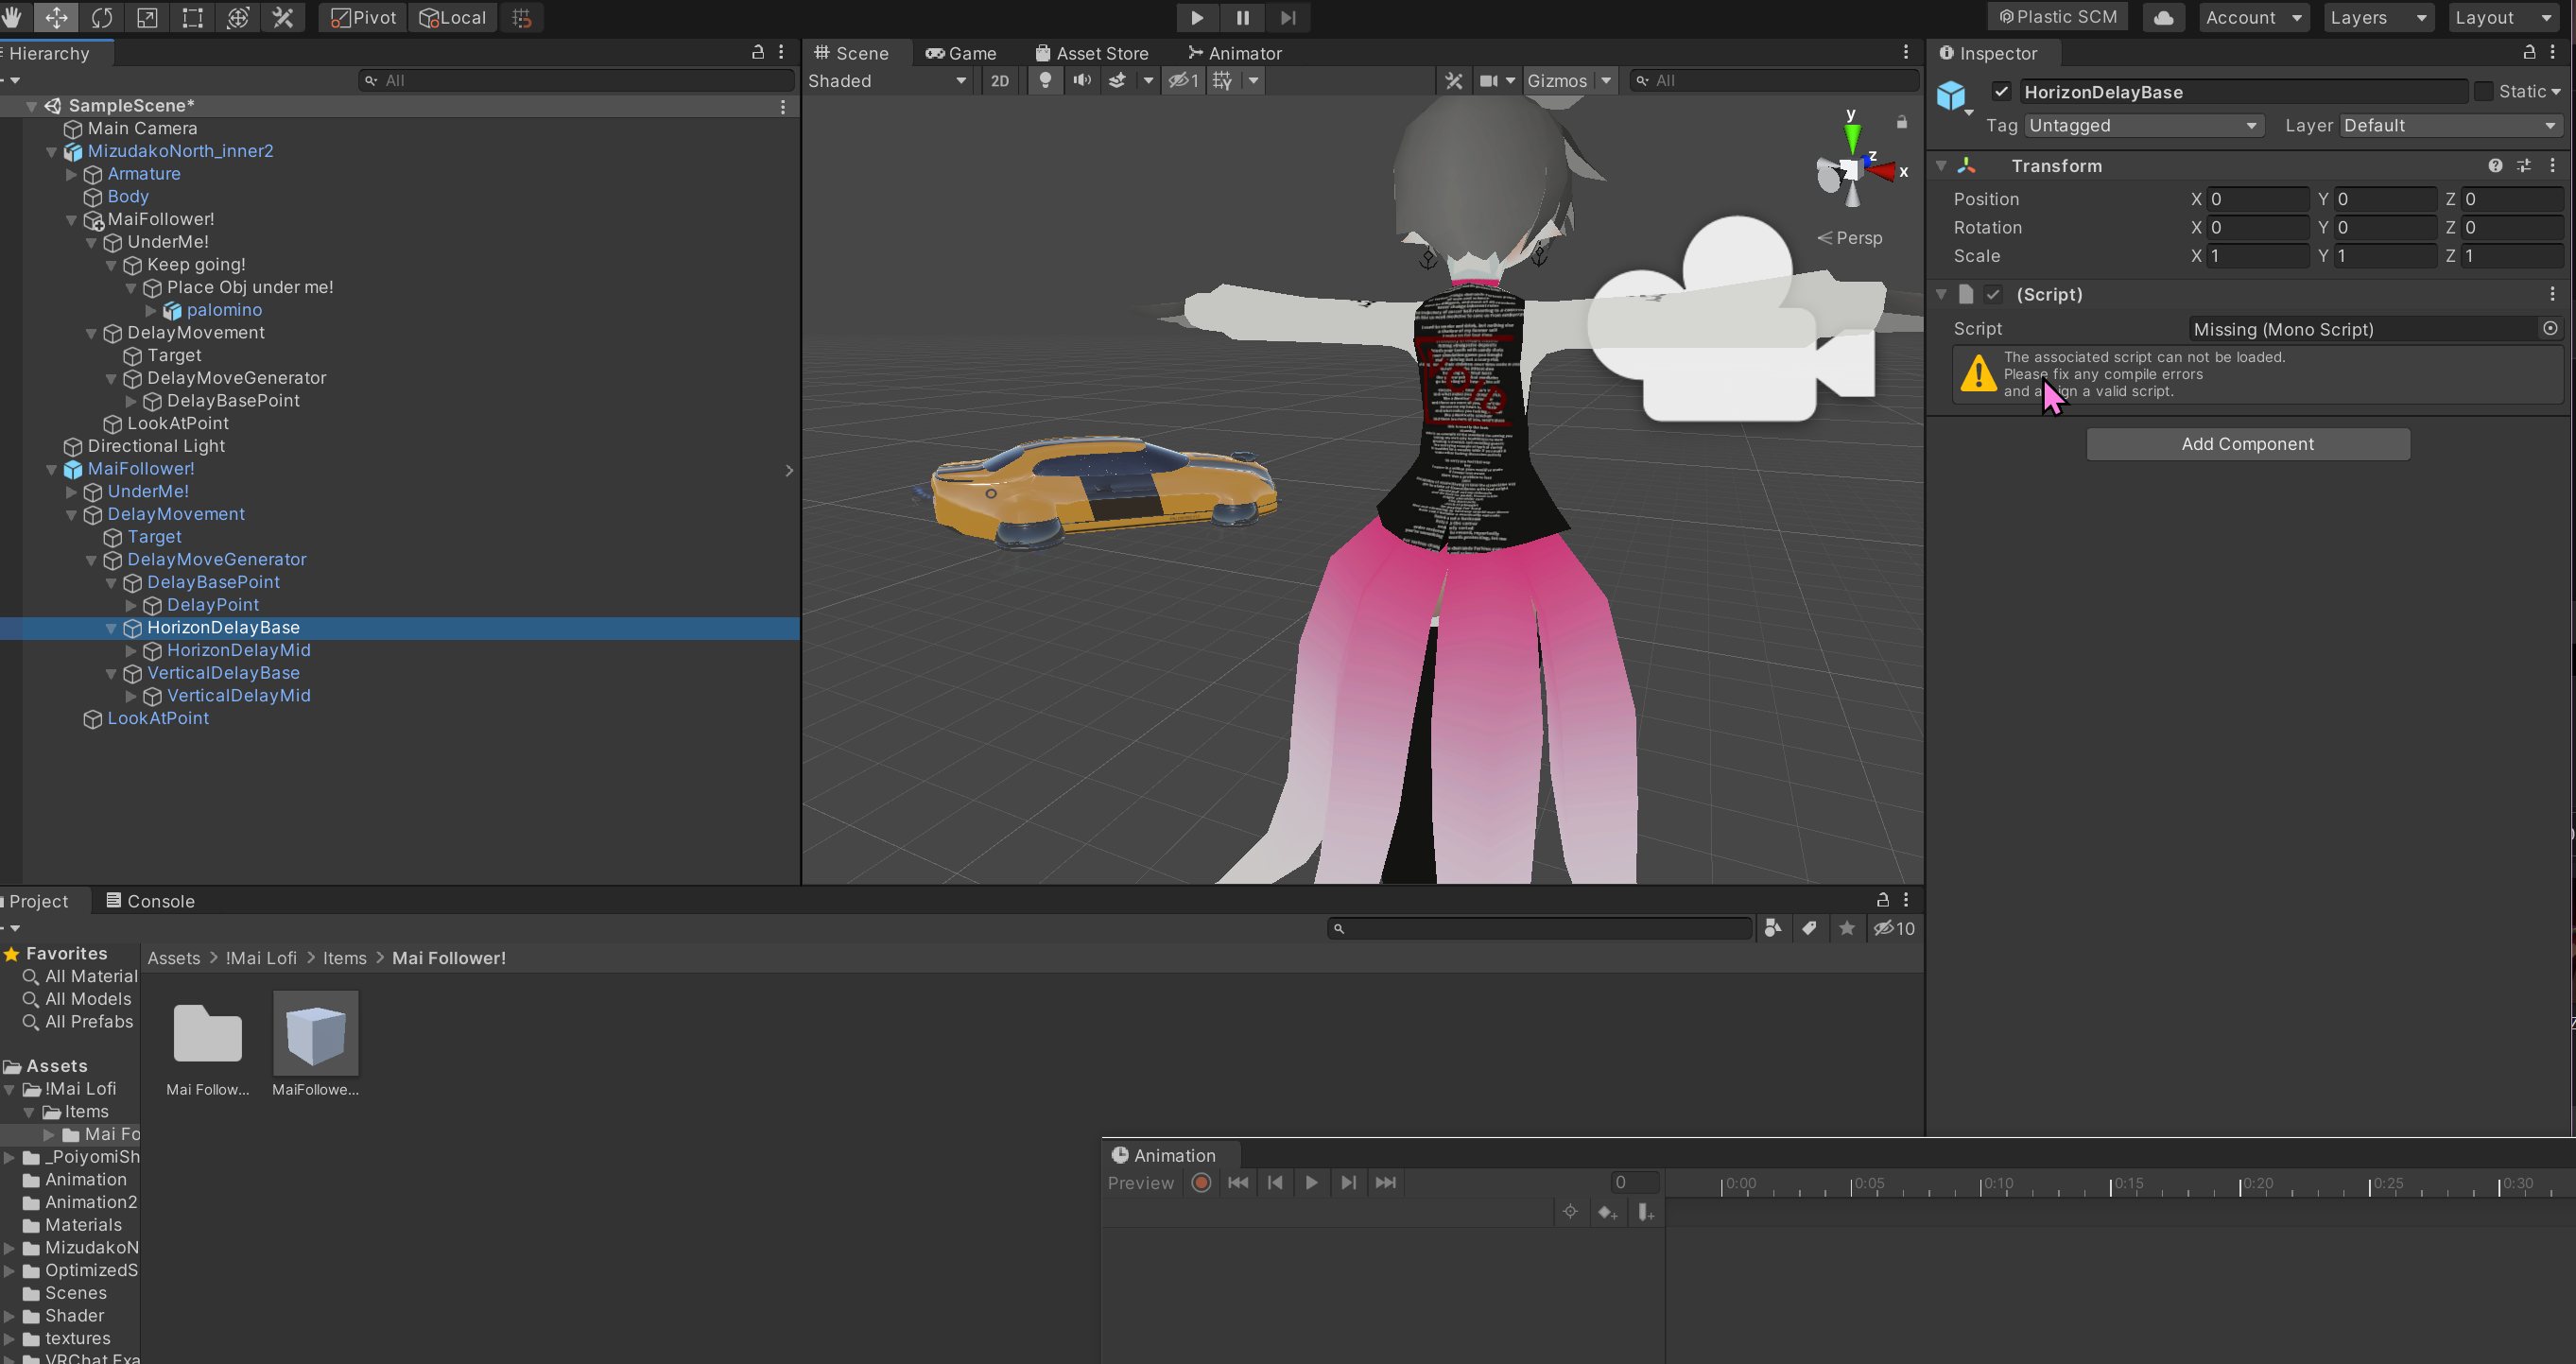
Task: Click the object picker for the missing Script
Action: (x=2549, y=329)
